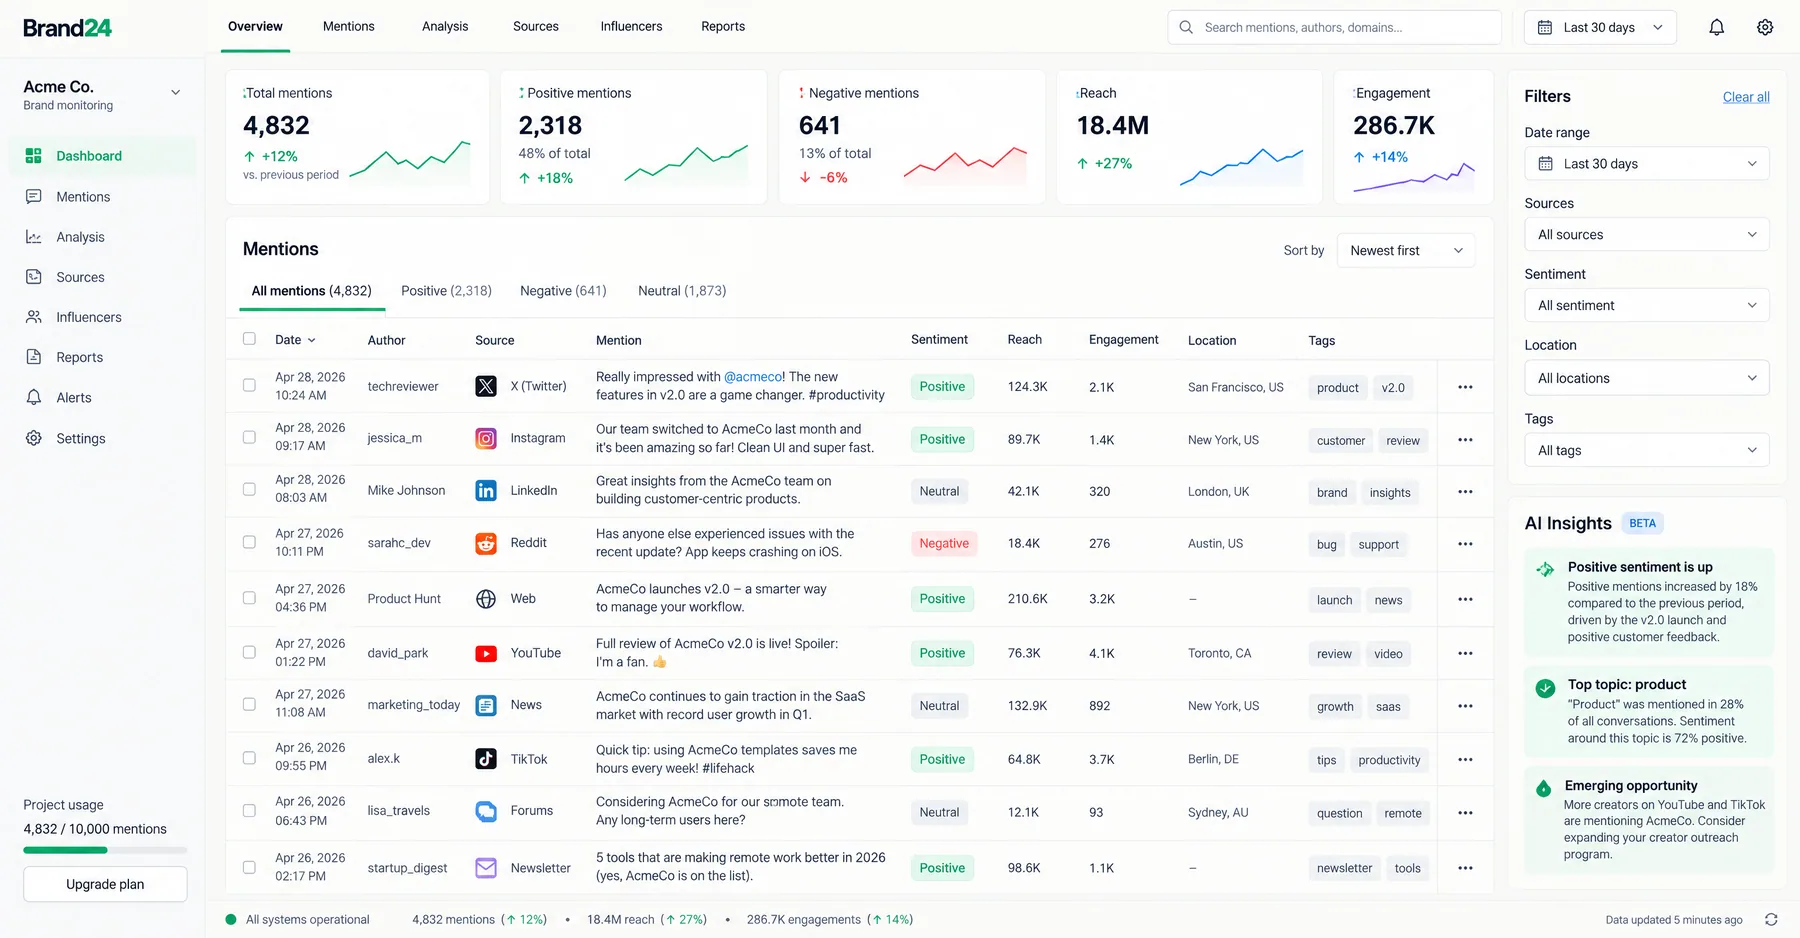The image size is (1800, 938).
Task: Click the @acmeco mention link
Action: click(x=754, y=377)
